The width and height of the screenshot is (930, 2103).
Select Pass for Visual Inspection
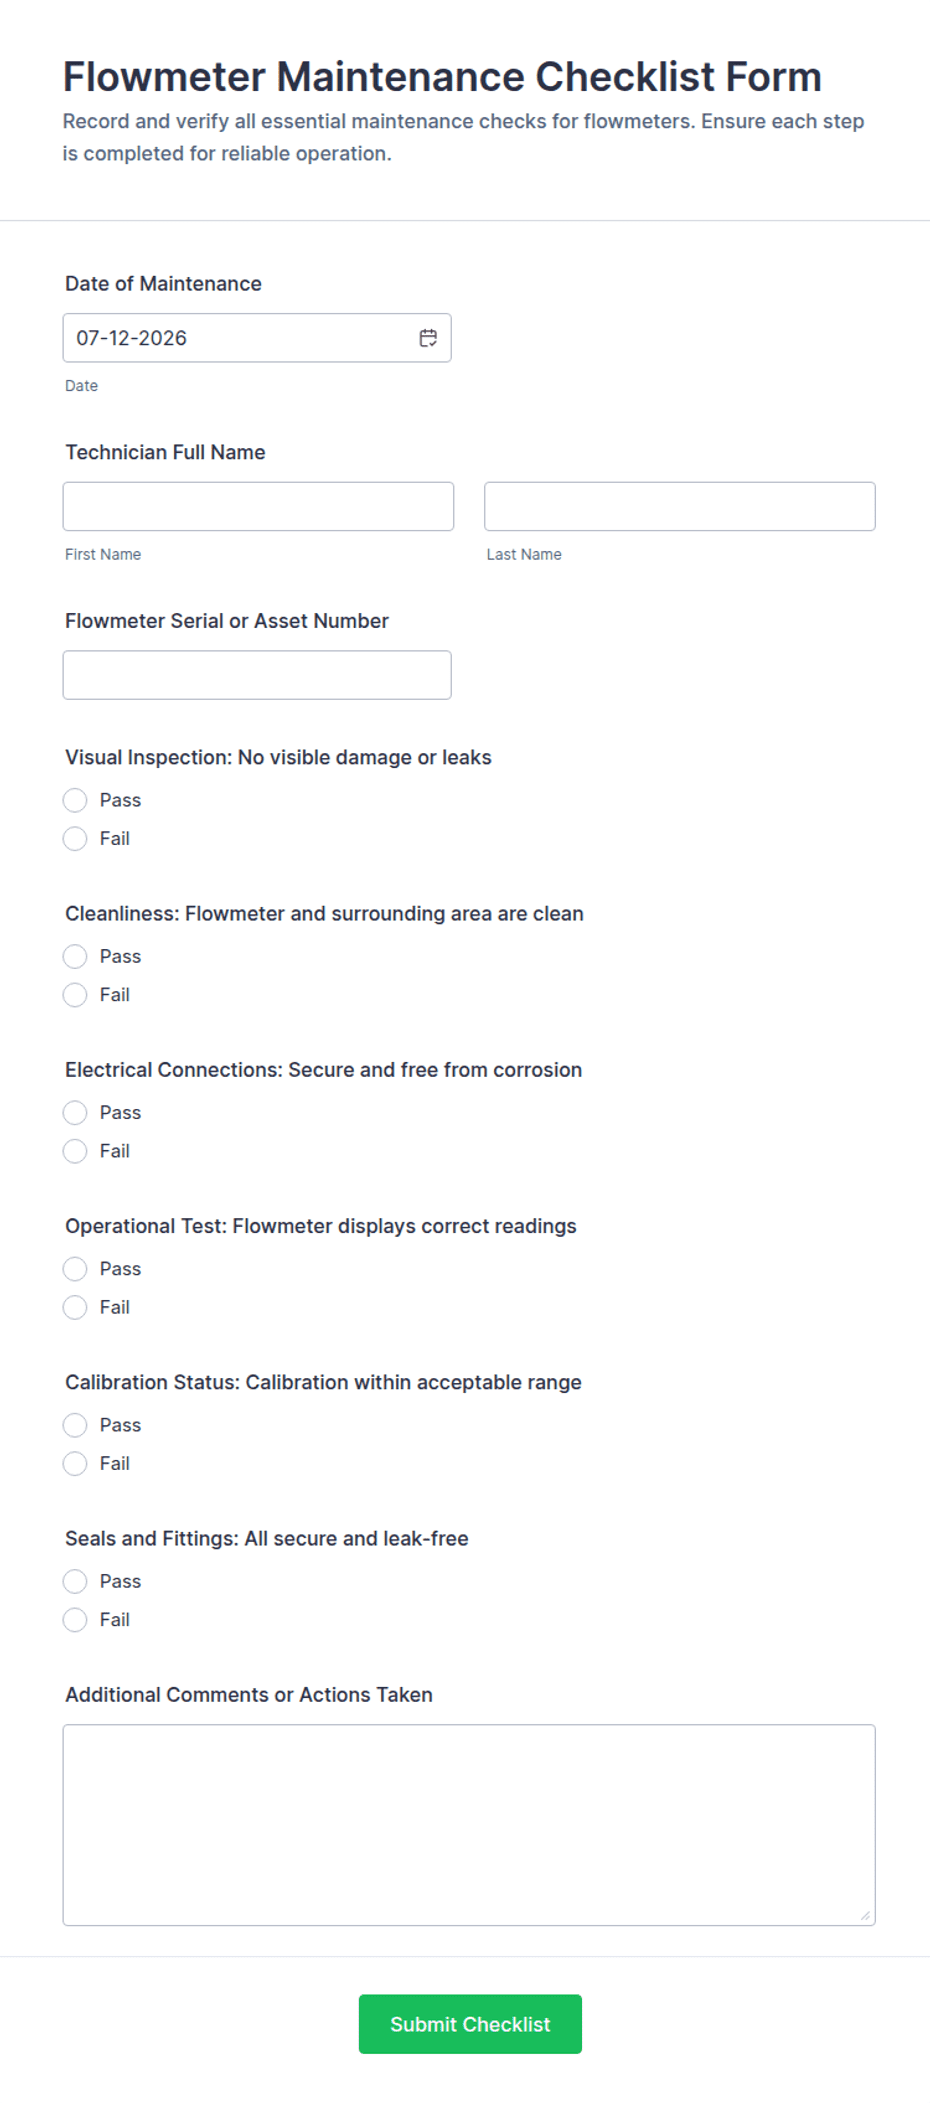pyautogui.click(x=75, y=800)
